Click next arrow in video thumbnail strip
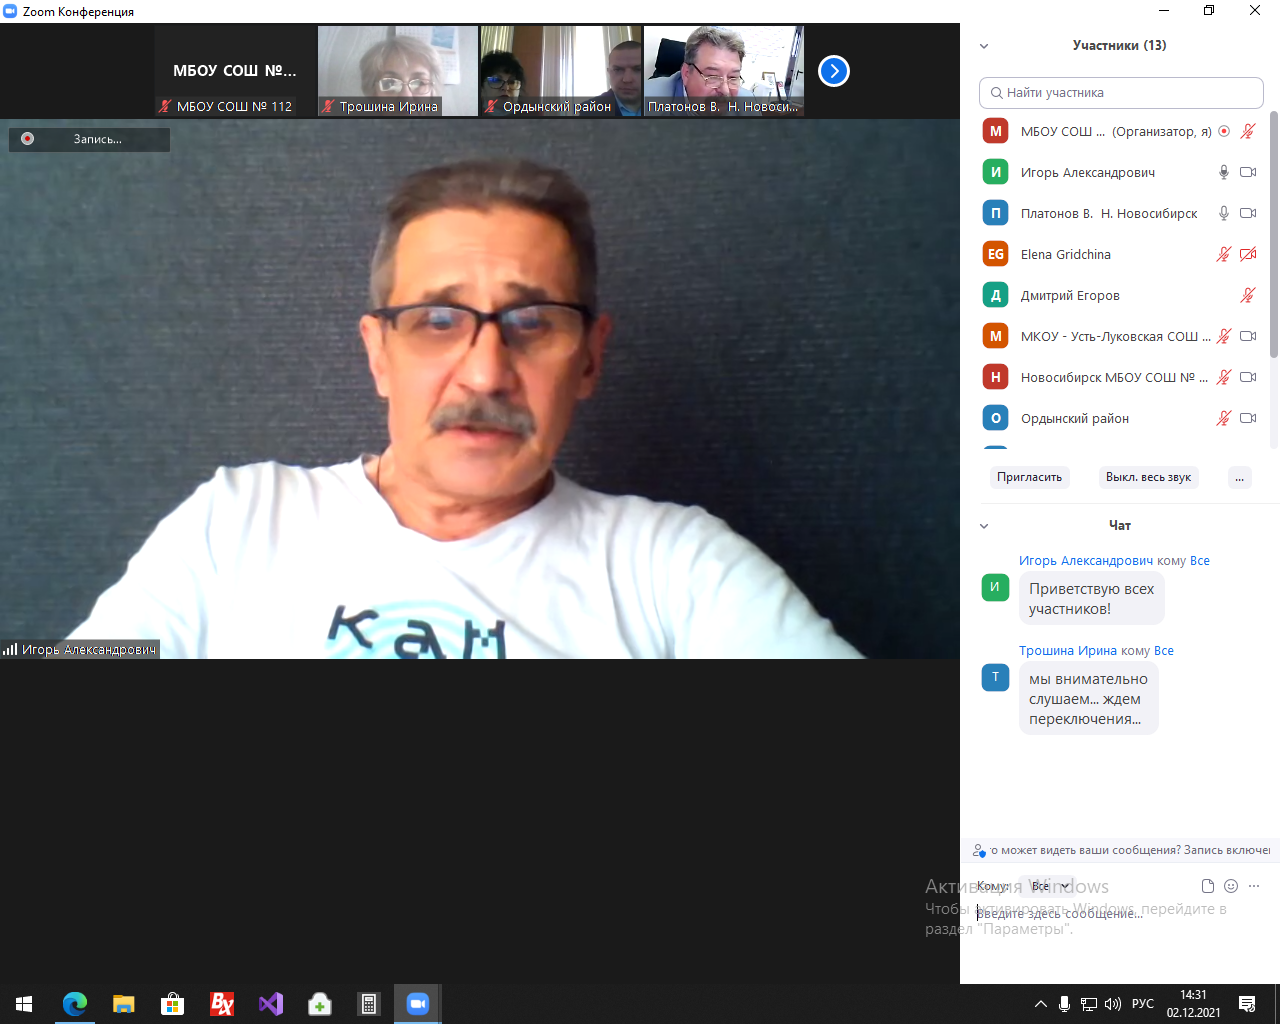Image resolution: width=1280 pixels, height=1024 pixels. tap(833, 71)
